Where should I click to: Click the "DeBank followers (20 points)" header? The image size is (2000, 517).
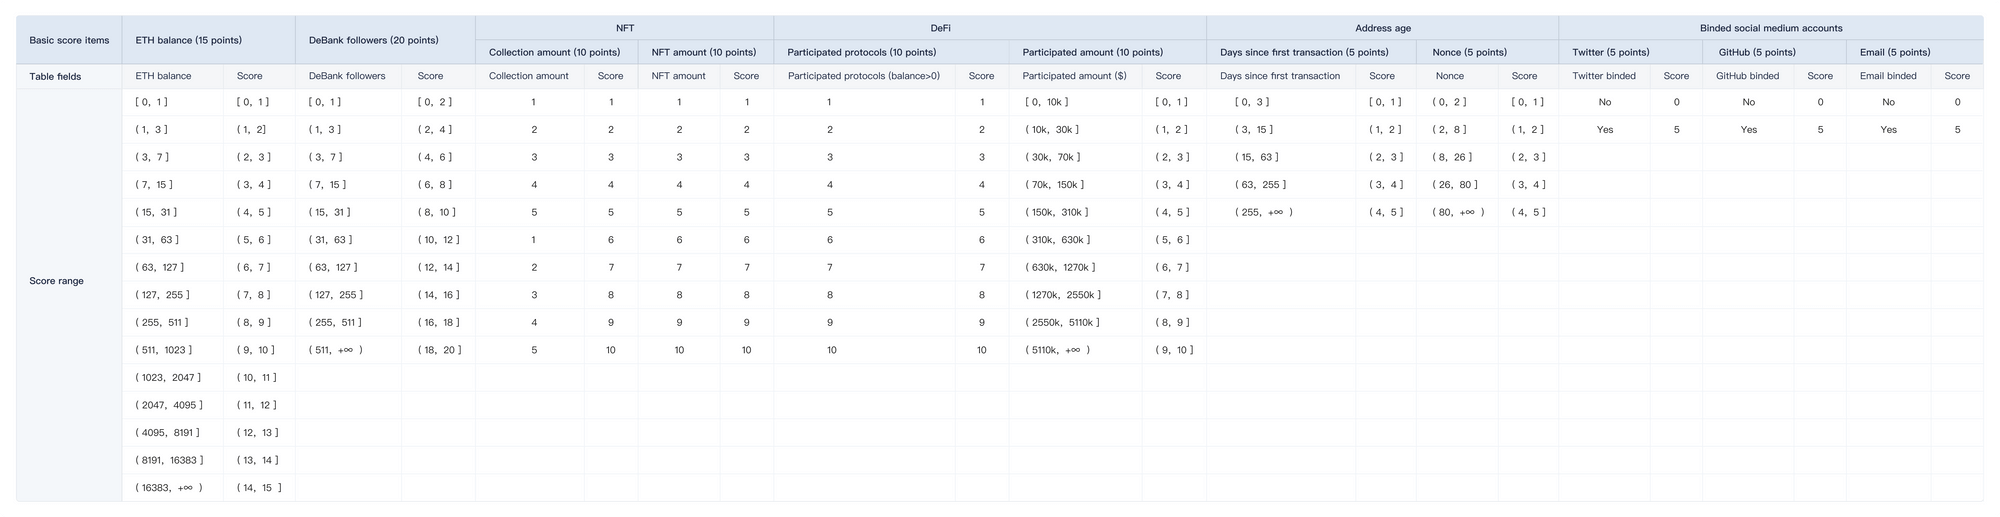click(373, 40)
